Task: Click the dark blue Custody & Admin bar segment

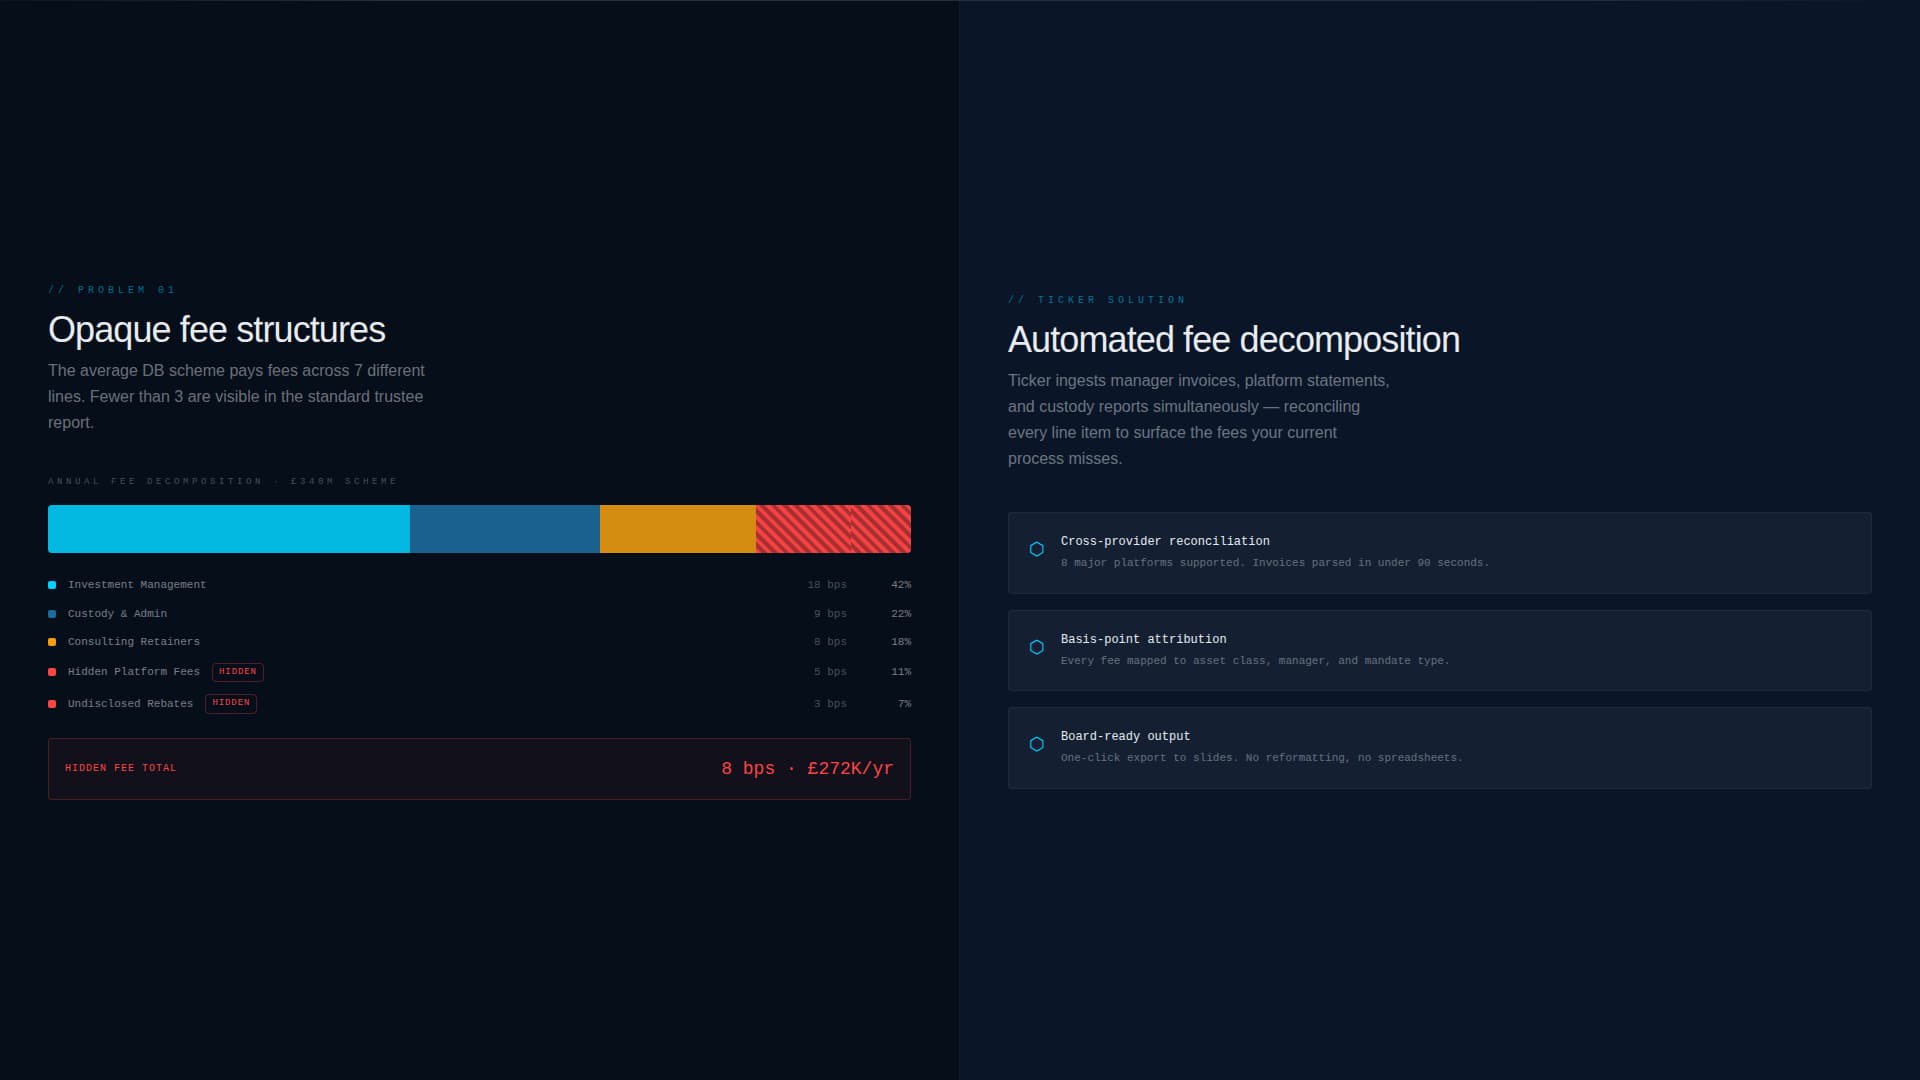Action: point(505,529)
